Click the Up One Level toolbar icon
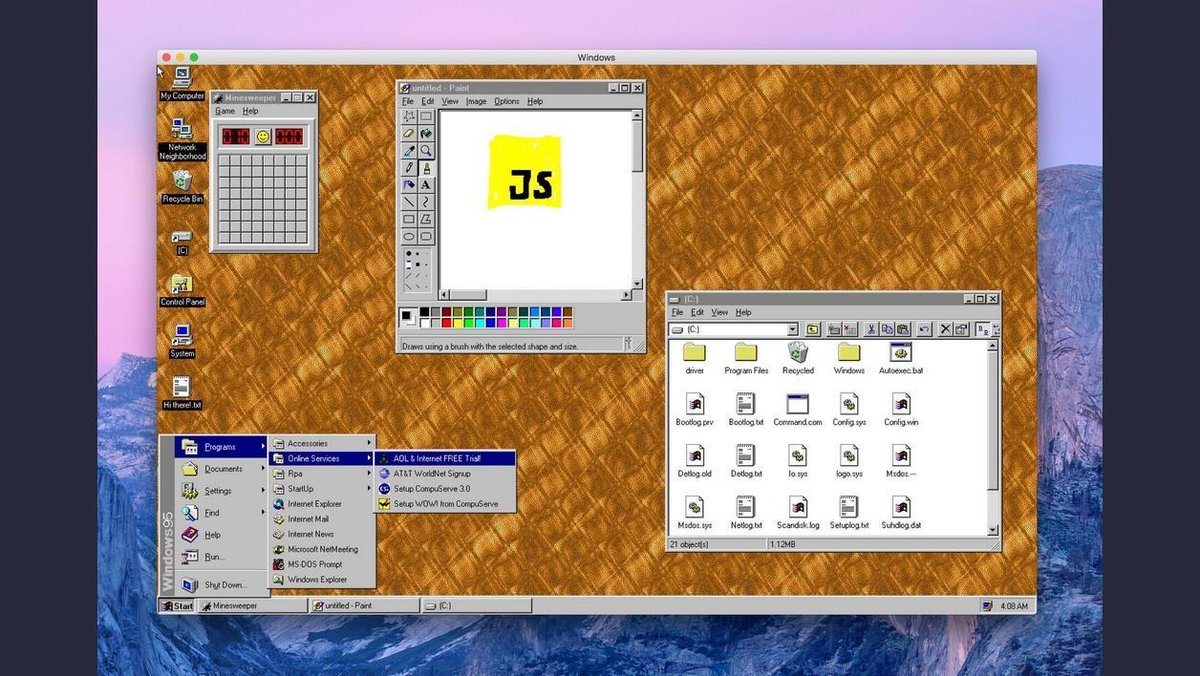The image size is (1200, 676). tap(813, 329)
